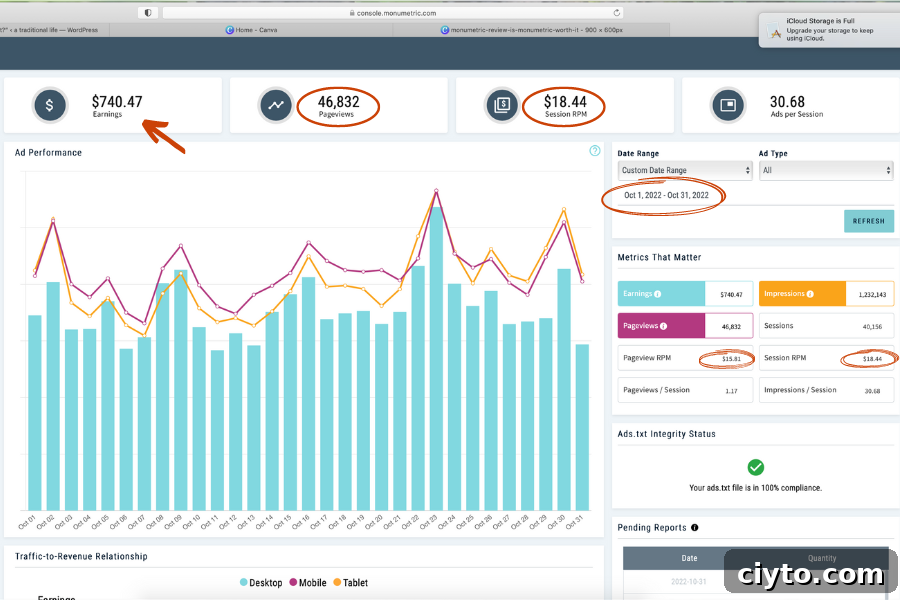Select the Session RPM metric tile
This screenshot has width=900, height=600.
[x=826, y=358]
